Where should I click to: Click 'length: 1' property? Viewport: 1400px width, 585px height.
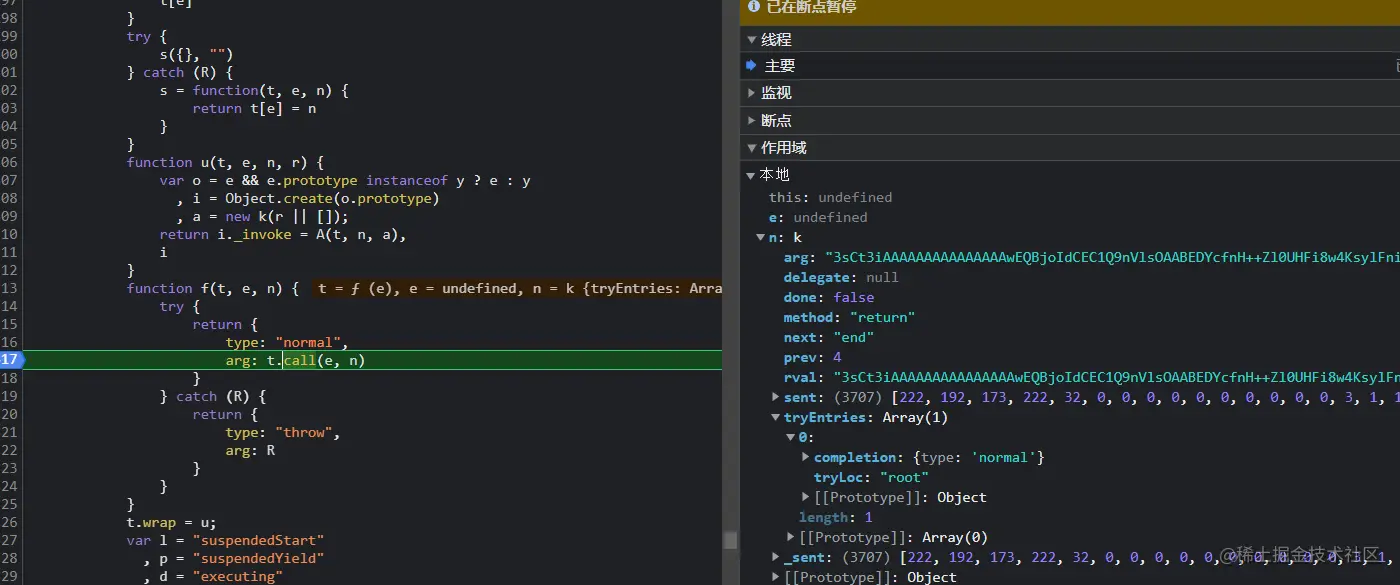pyautogui.click(x=835, y=517)
